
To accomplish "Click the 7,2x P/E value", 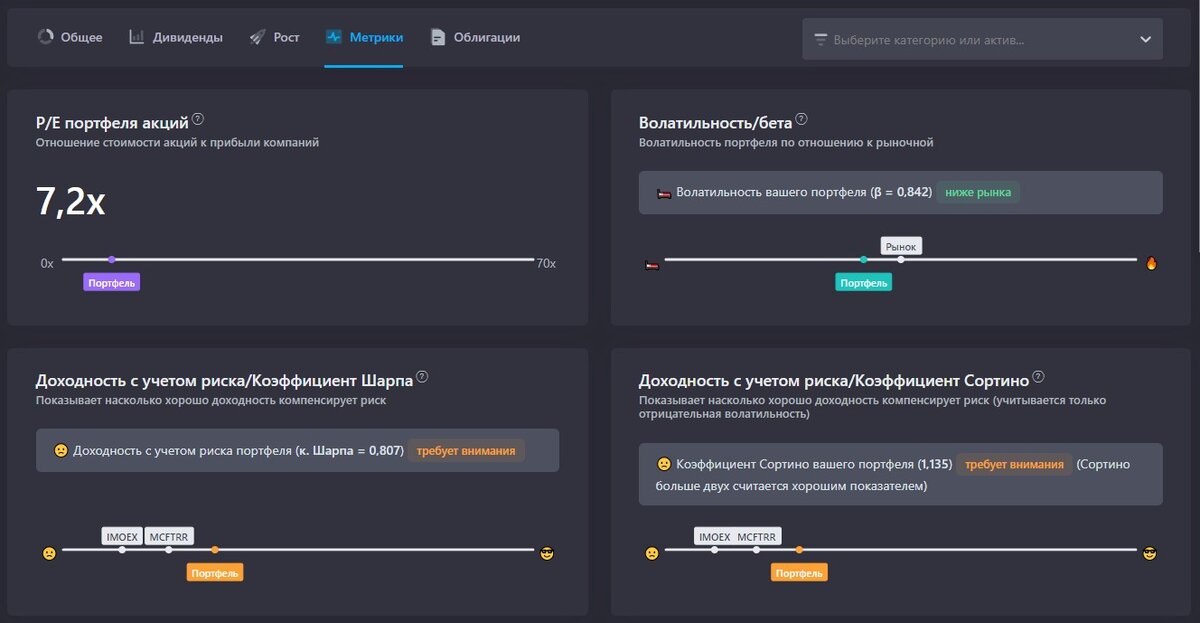I will click(71, 203).
